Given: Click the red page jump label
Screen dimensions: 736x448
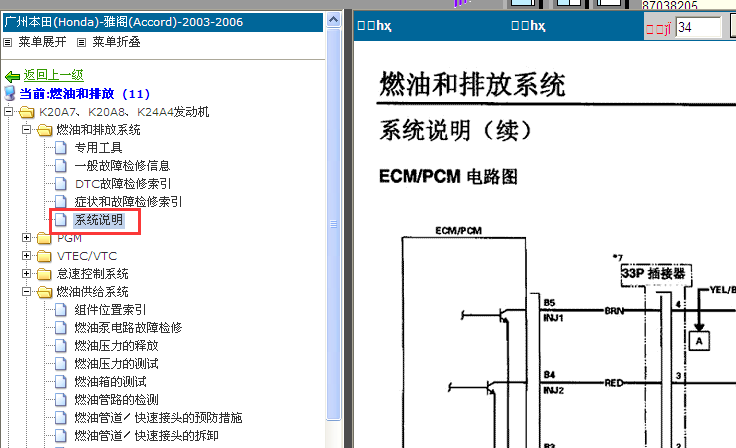Looking at the screenshot, I should [659, 29].
